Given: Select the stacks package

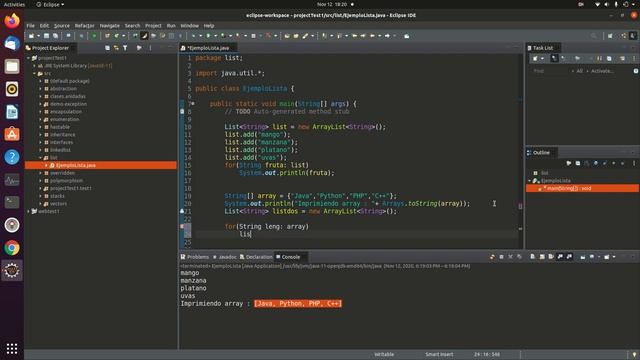Looking at the screenshot, I should 58,196.
